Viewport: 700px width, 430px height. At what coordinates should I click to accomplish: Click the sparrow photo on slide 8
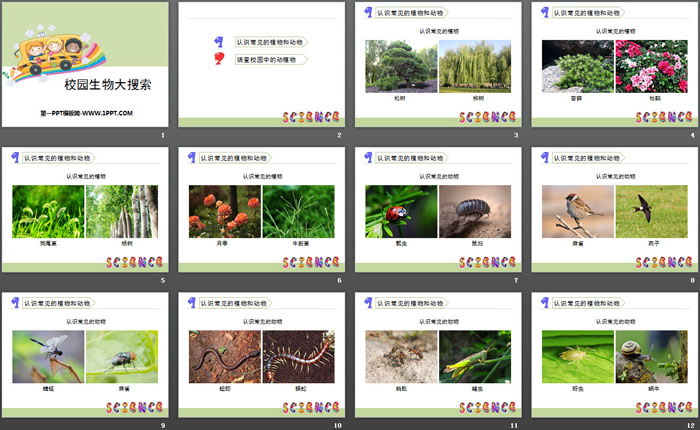tap(578, 212)
